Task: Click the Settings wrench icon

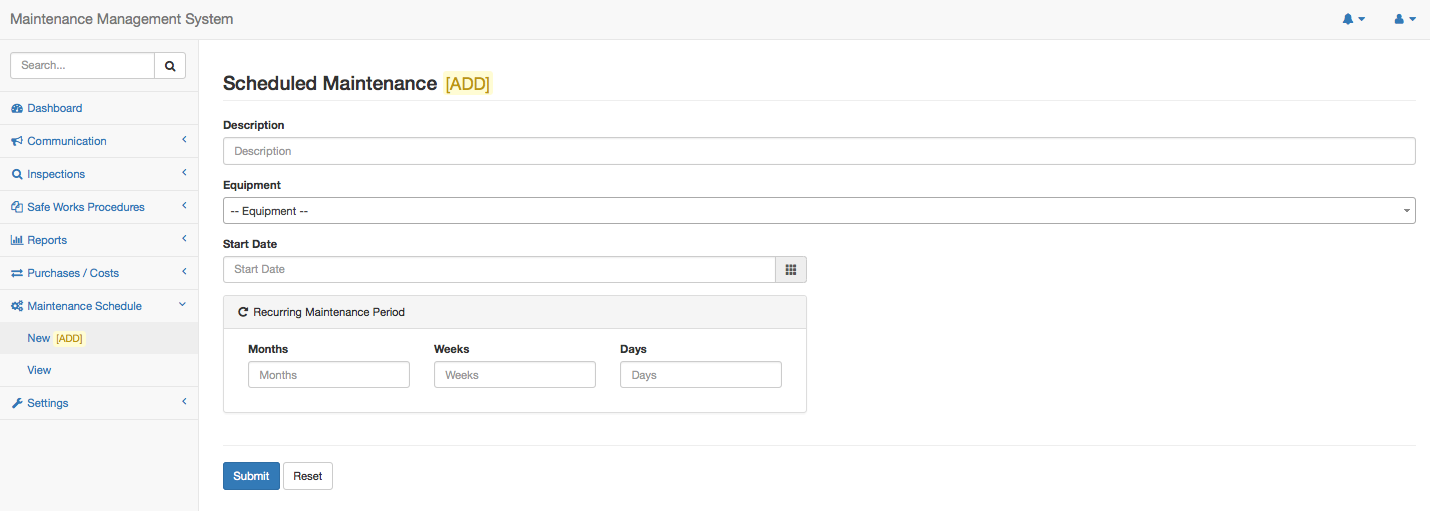Action: [x=17, y=403]
